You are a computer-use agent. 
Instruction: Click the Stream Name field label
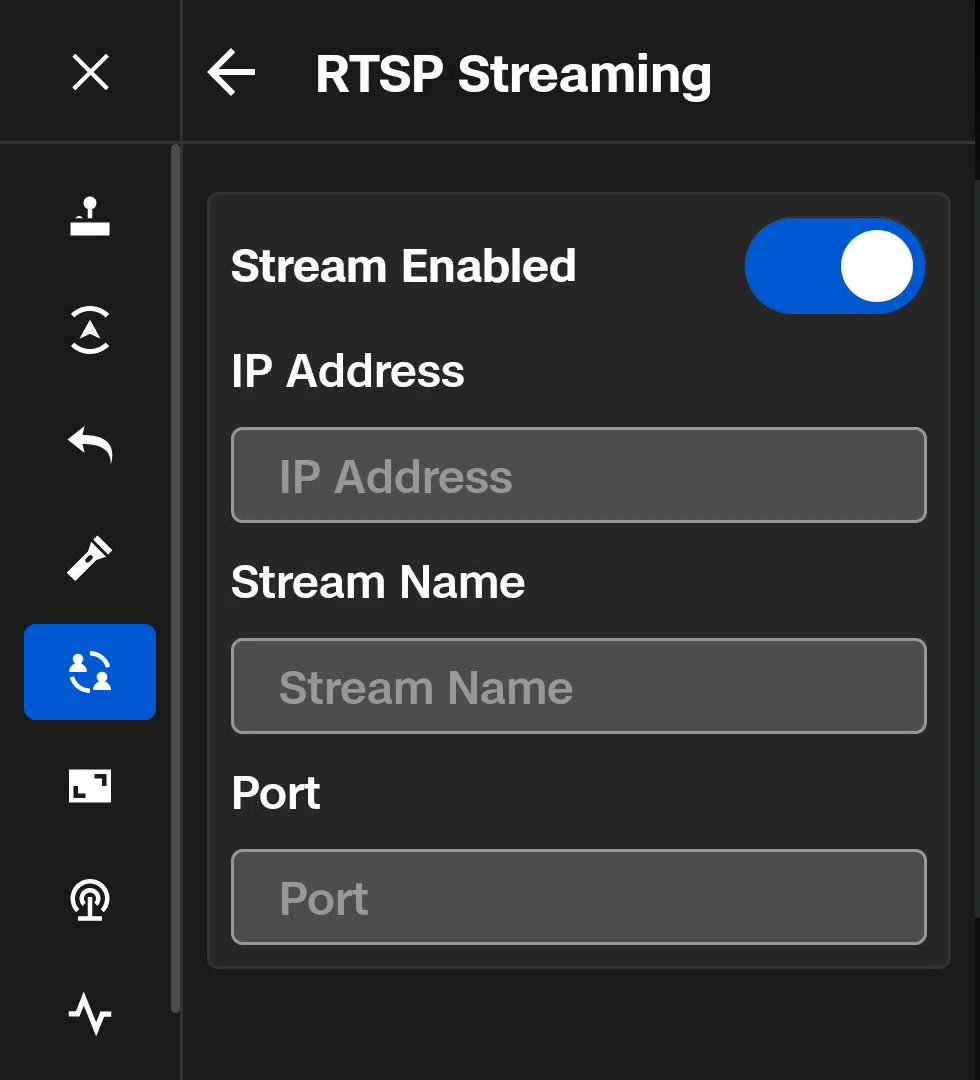378,582
